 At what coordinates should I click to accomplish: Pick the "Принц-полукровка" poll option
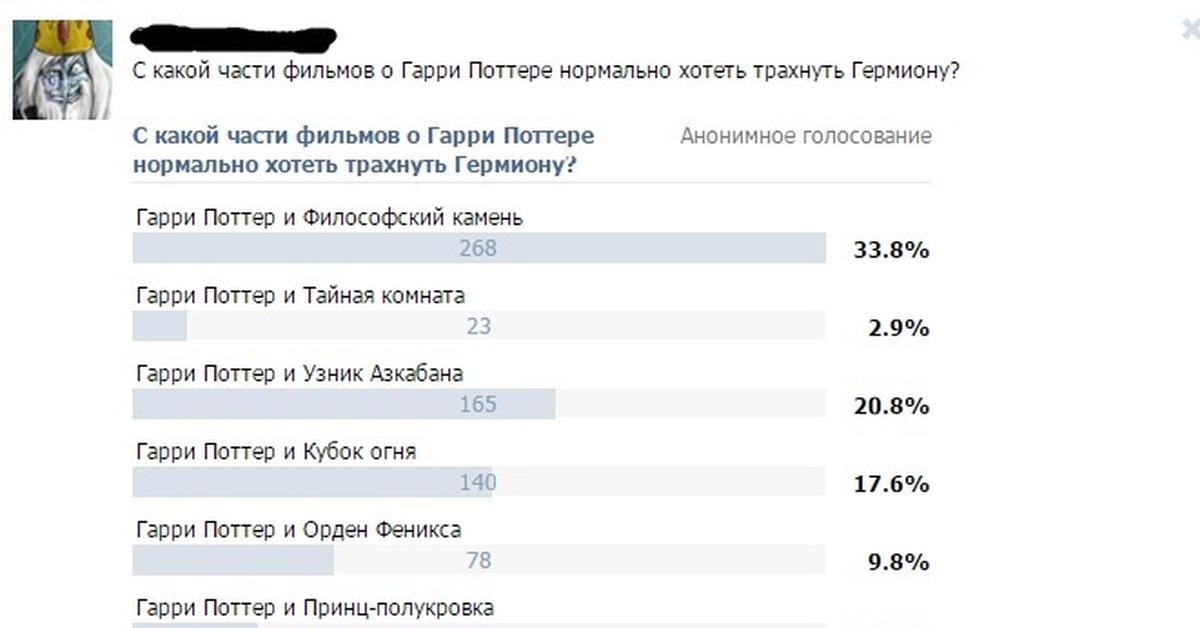pyautogui.click(x=314, y=607)
